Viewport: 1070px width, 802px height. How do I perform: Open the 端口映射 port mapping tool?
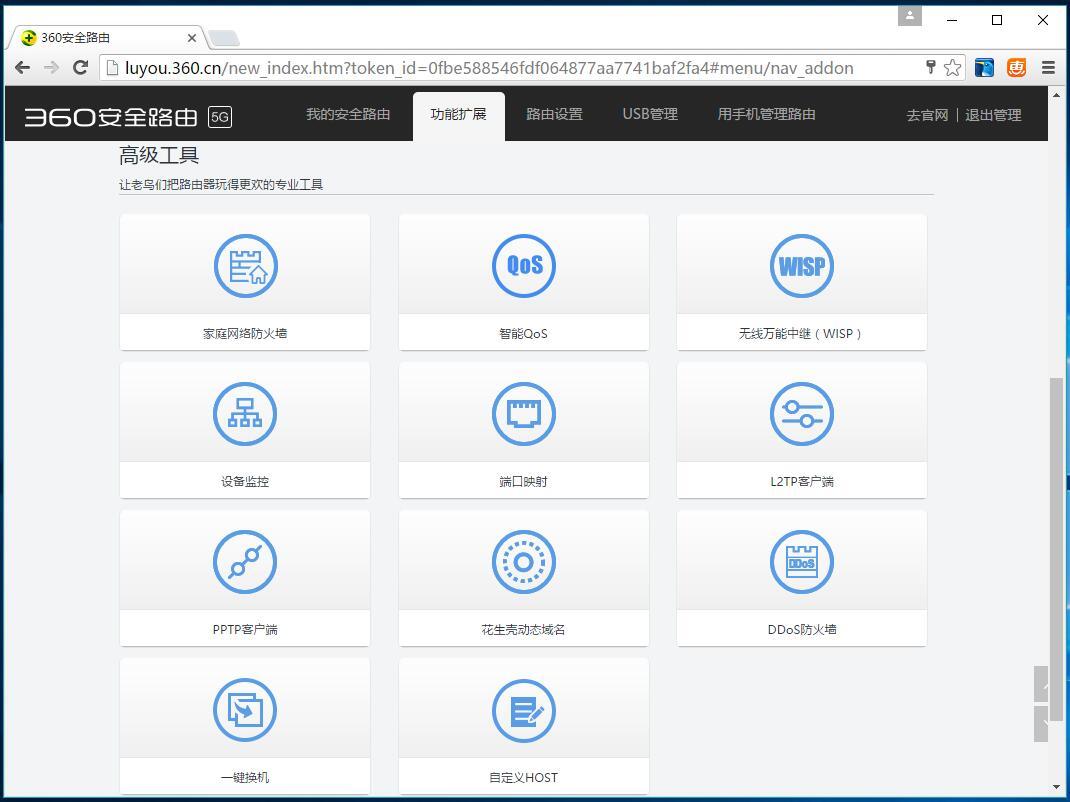(523, 428)
